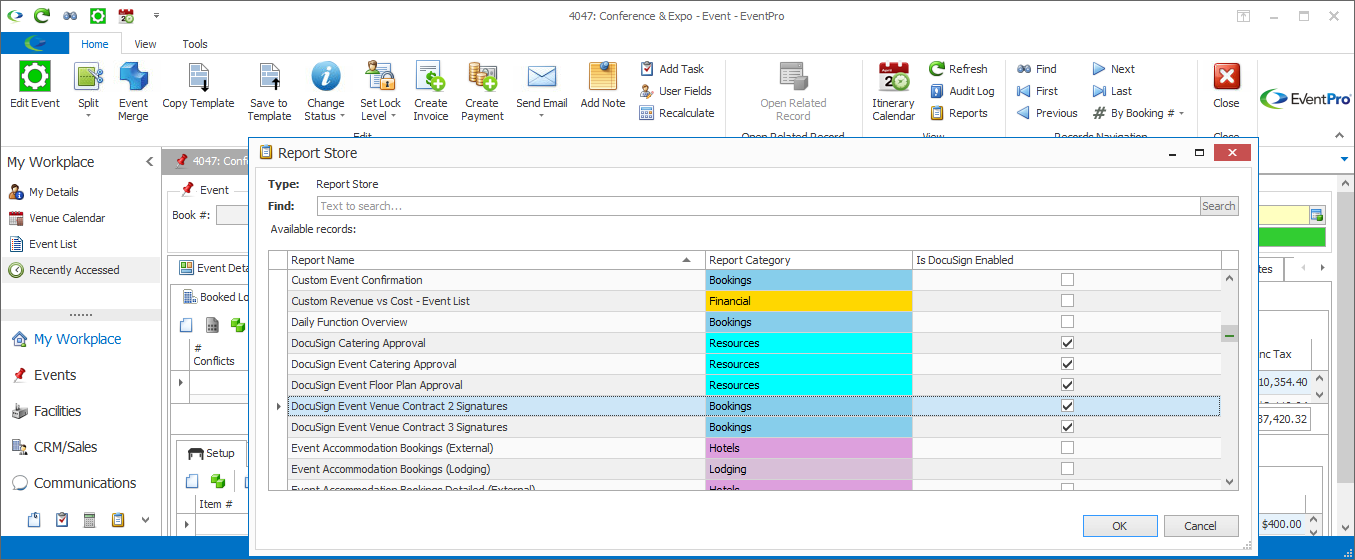Click the pink Hotels category cell
This screenshot has height=560, width=1355.
click(808, 448)
